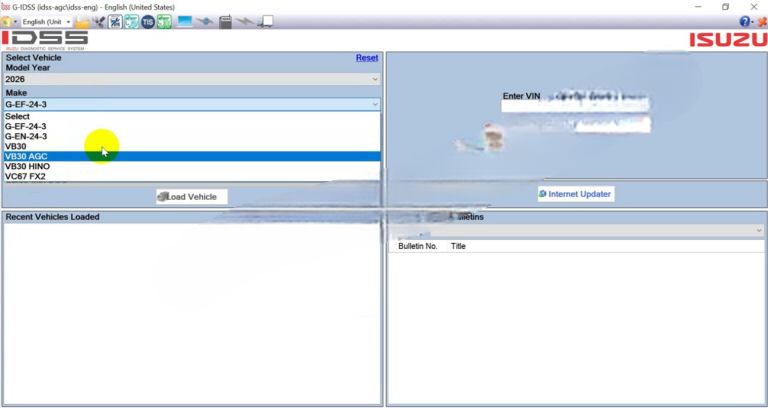Click the Reset link
The image size is (768, 408).
(x=367, y=58)
